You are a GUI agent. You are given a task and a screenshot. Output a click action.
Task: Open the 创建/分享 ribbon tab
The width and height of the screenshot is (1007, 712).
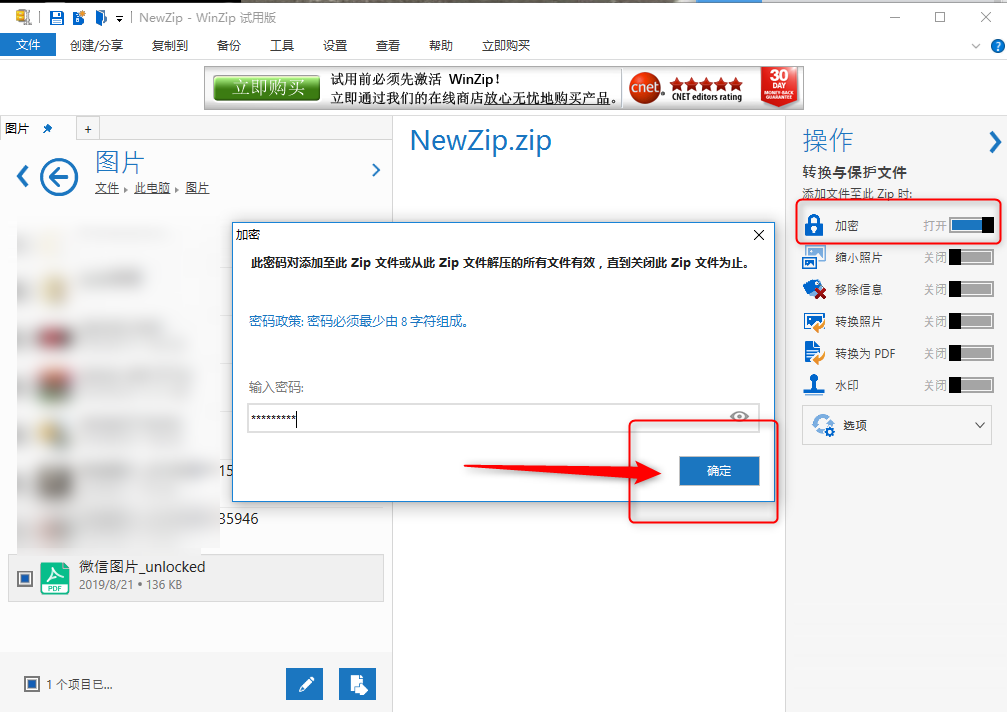[96, 46]
